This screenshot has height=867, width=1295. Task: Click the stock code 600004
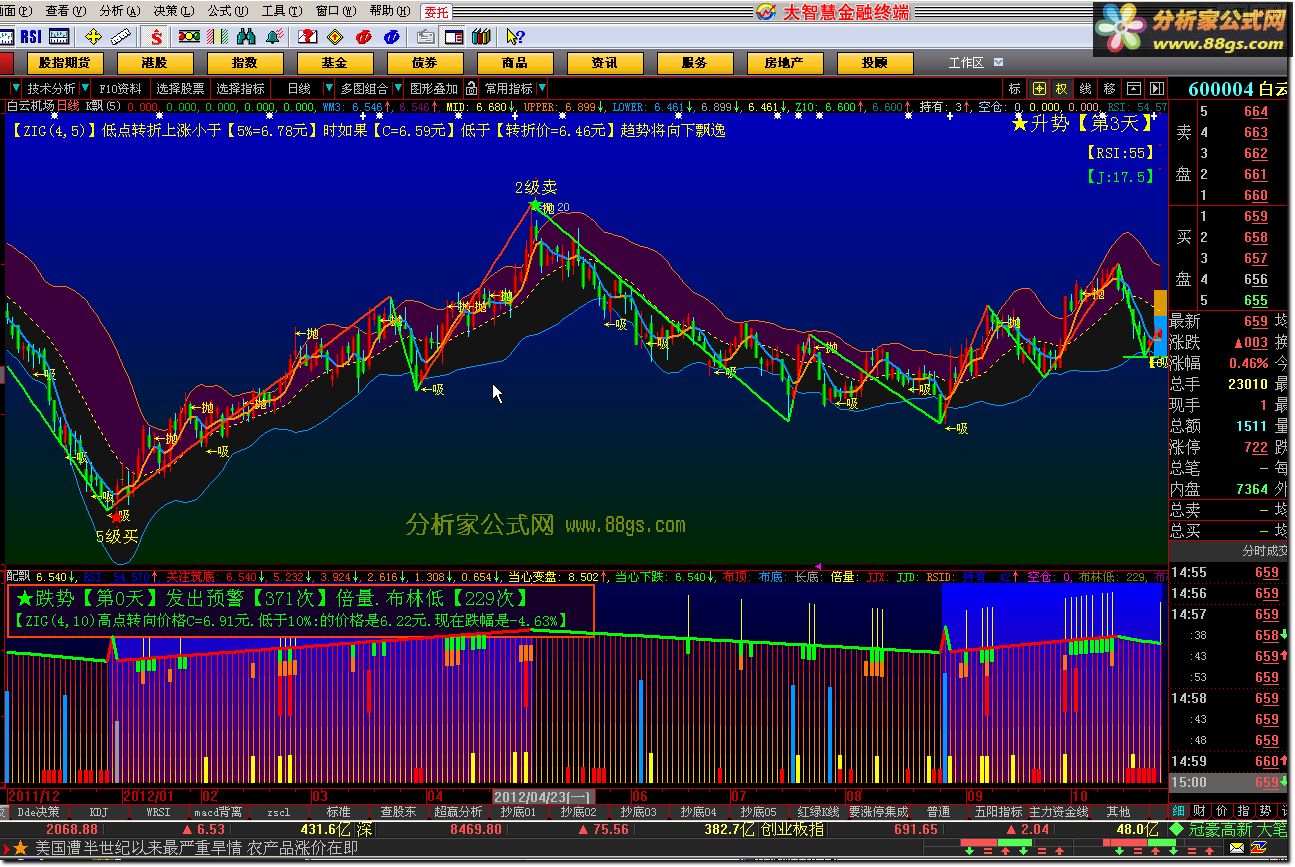[1220, 90]
